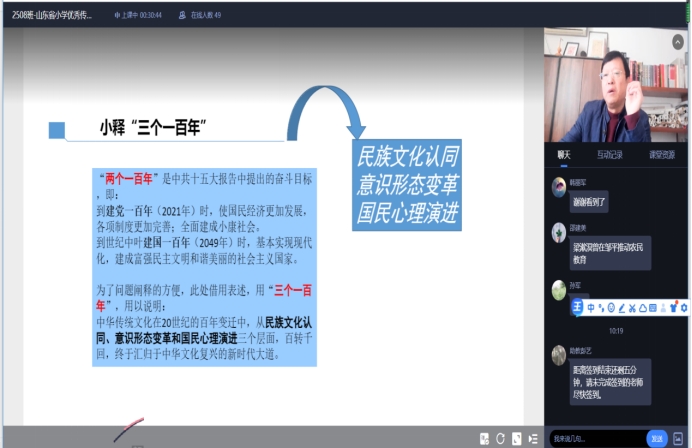Collapse the teacher video panel with the chevron
This screenshot has height=448, width=692.
pos(677,42)
